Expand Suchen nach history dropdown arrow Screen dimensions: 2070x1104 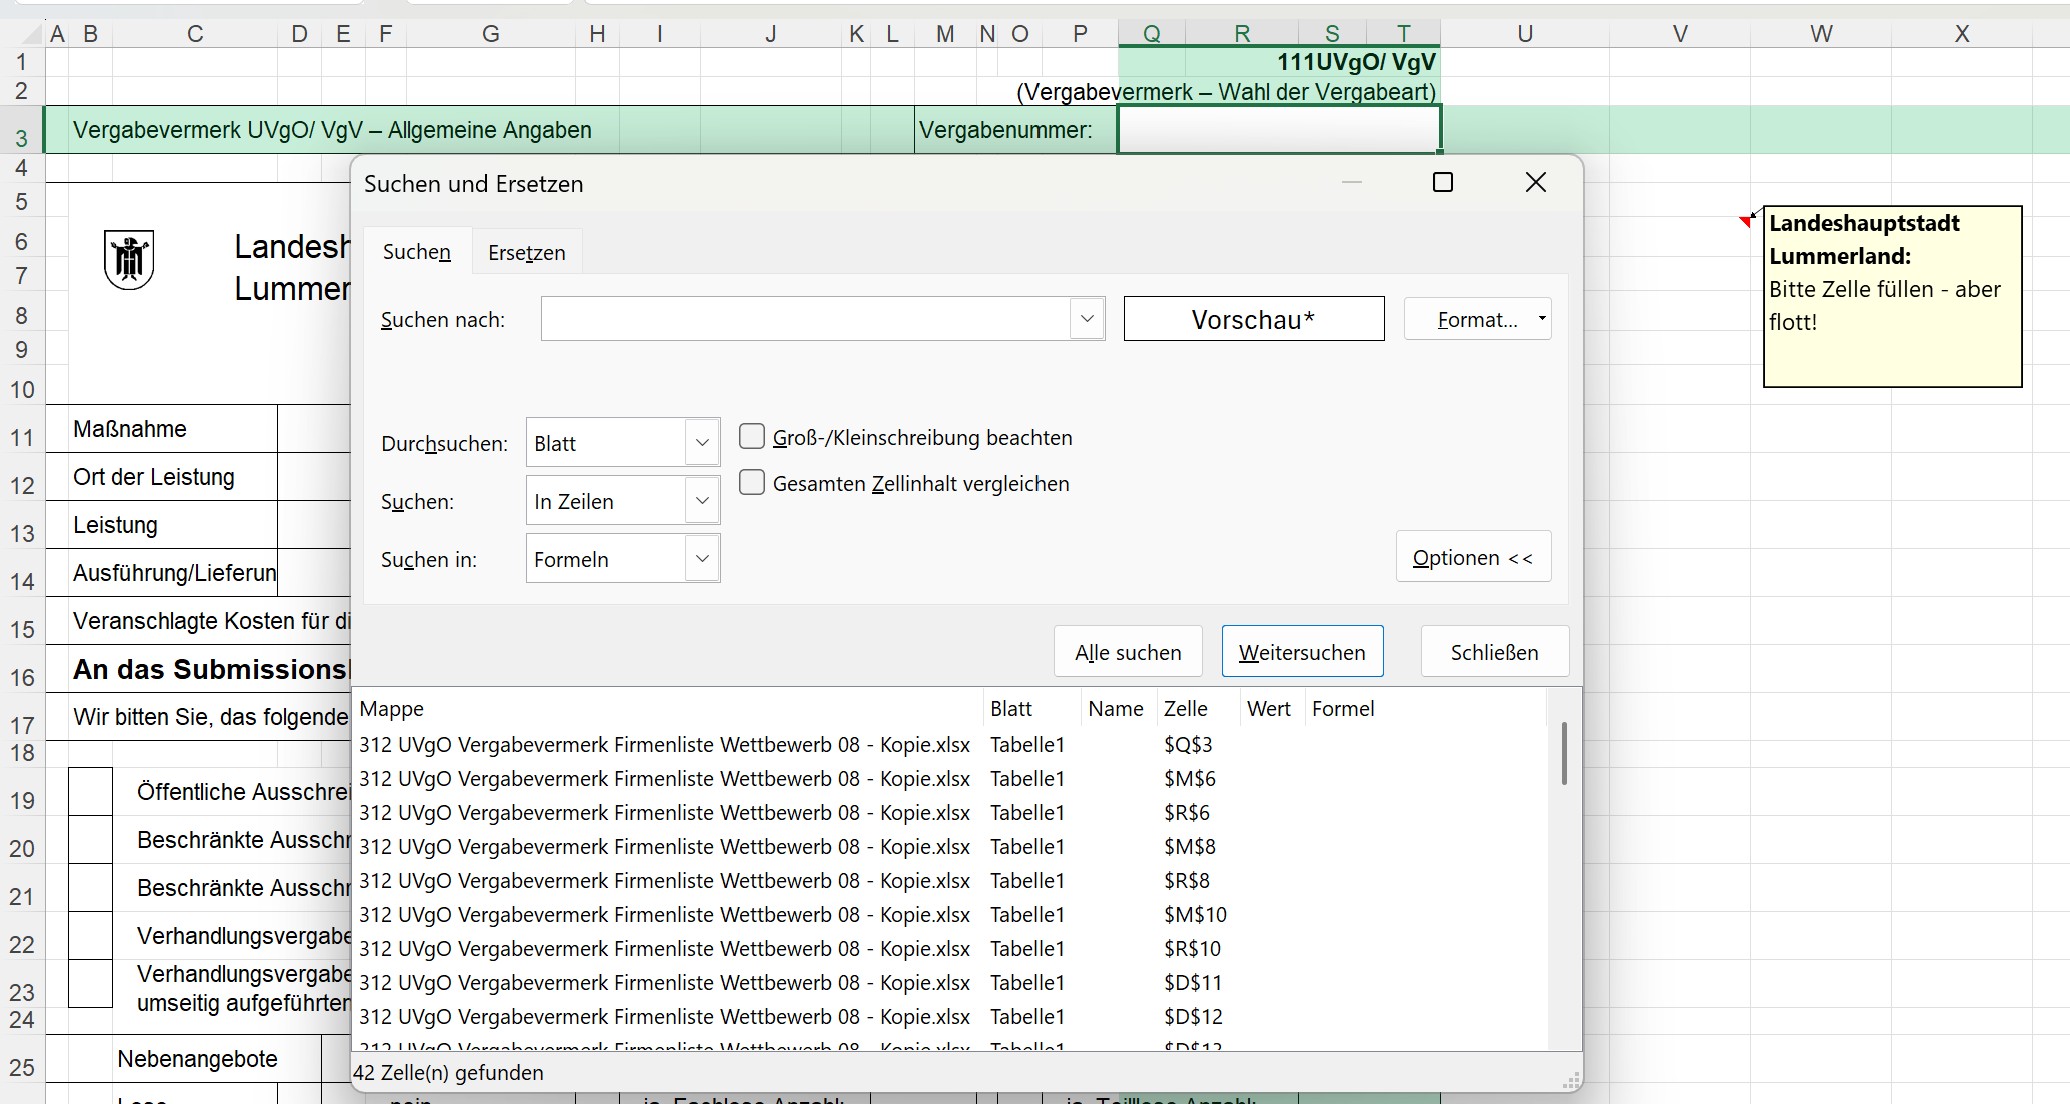point(1087,319)
